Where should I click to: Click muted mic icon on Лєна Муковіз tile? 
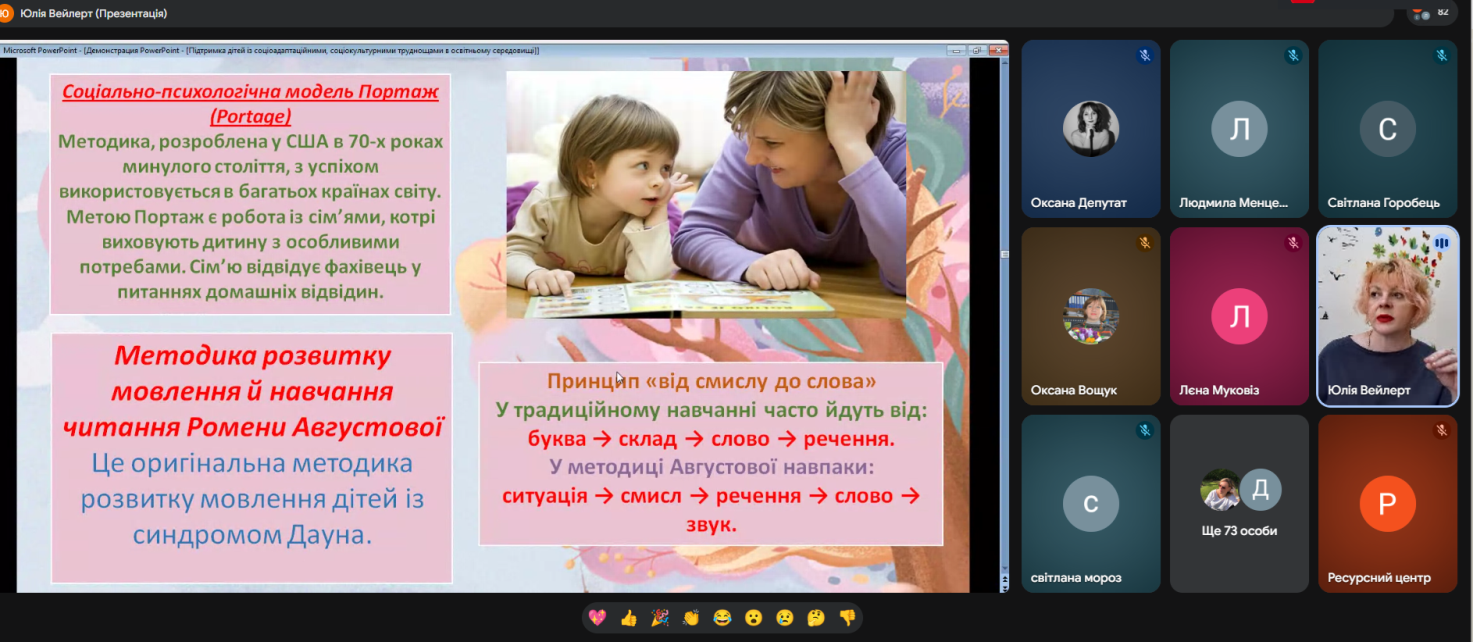coord(1293,243)
